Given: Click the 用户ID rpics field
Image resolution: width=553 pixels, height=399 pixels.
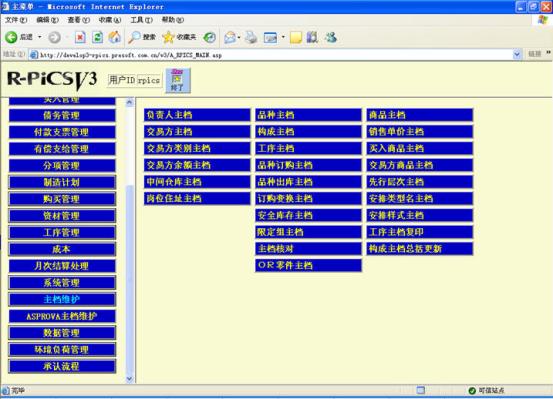Looking at the screenshot, I should point(149,80).
